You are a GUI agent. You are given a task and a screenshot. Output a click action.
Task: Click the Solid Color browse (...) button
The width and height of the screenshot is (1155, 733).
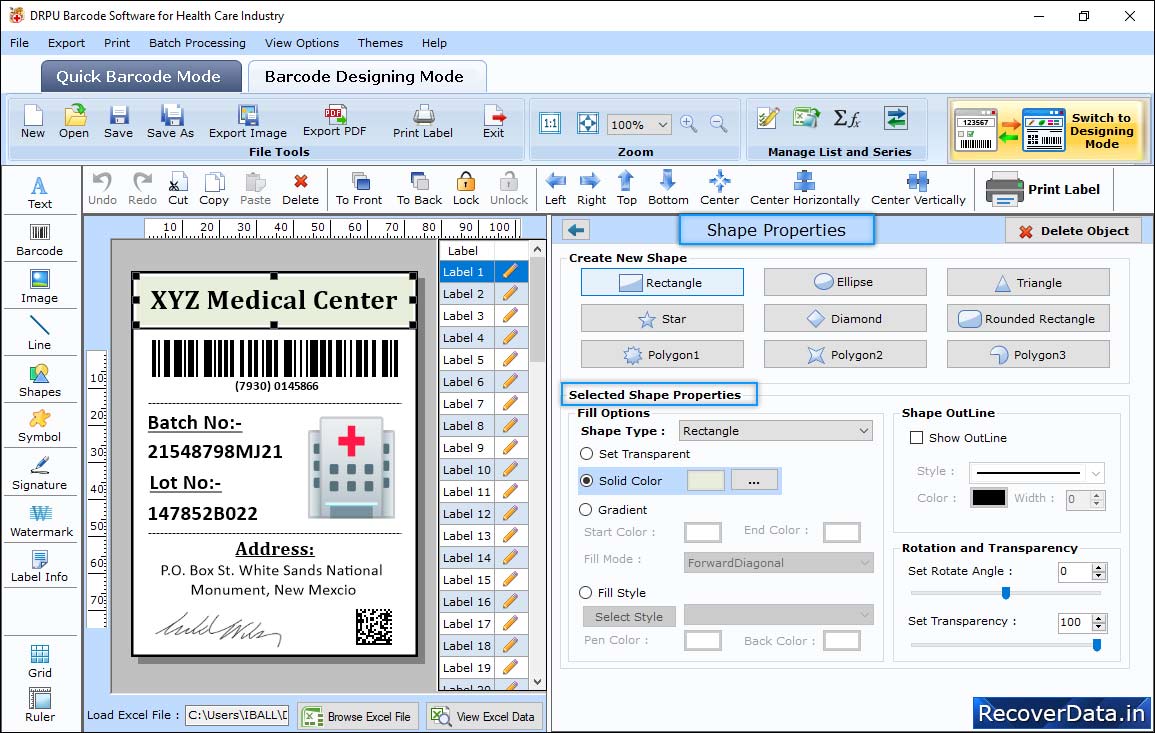(x=754, y=480)
